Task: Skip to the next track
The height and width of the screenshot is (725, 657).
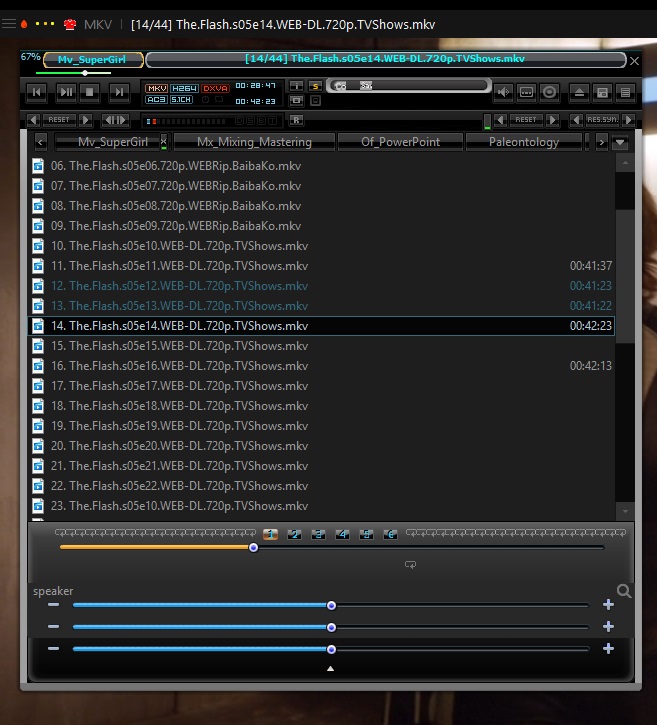Action: click(x=119, y=93)
